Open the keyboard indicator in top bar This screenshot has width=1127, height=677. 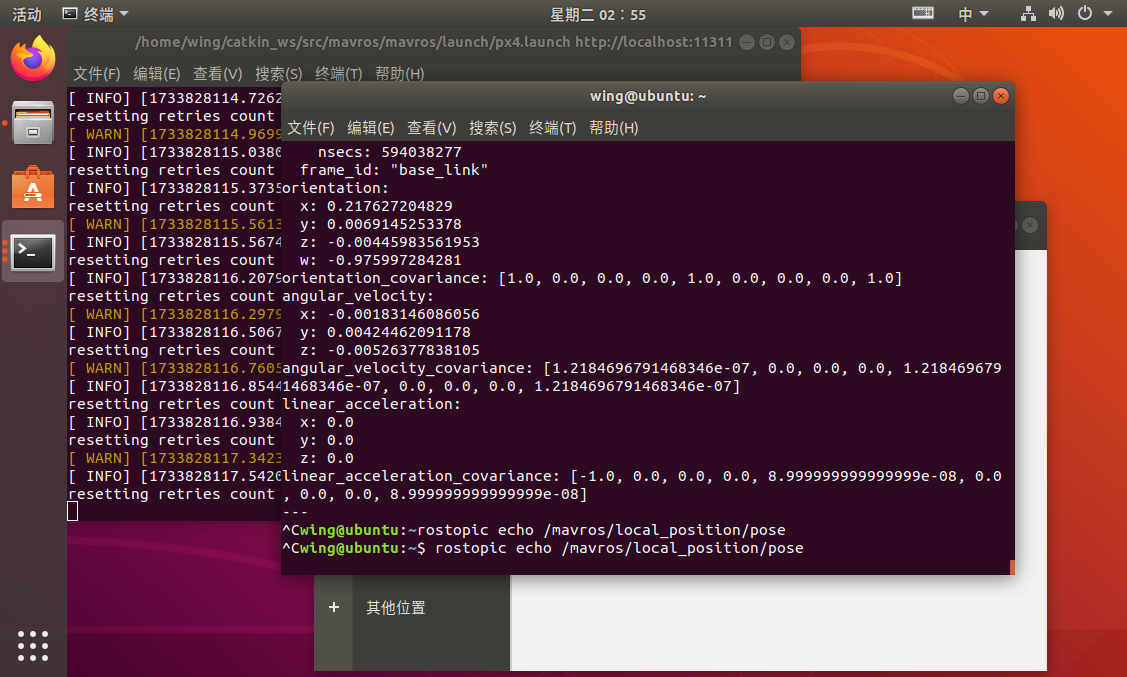pos(922,14)
